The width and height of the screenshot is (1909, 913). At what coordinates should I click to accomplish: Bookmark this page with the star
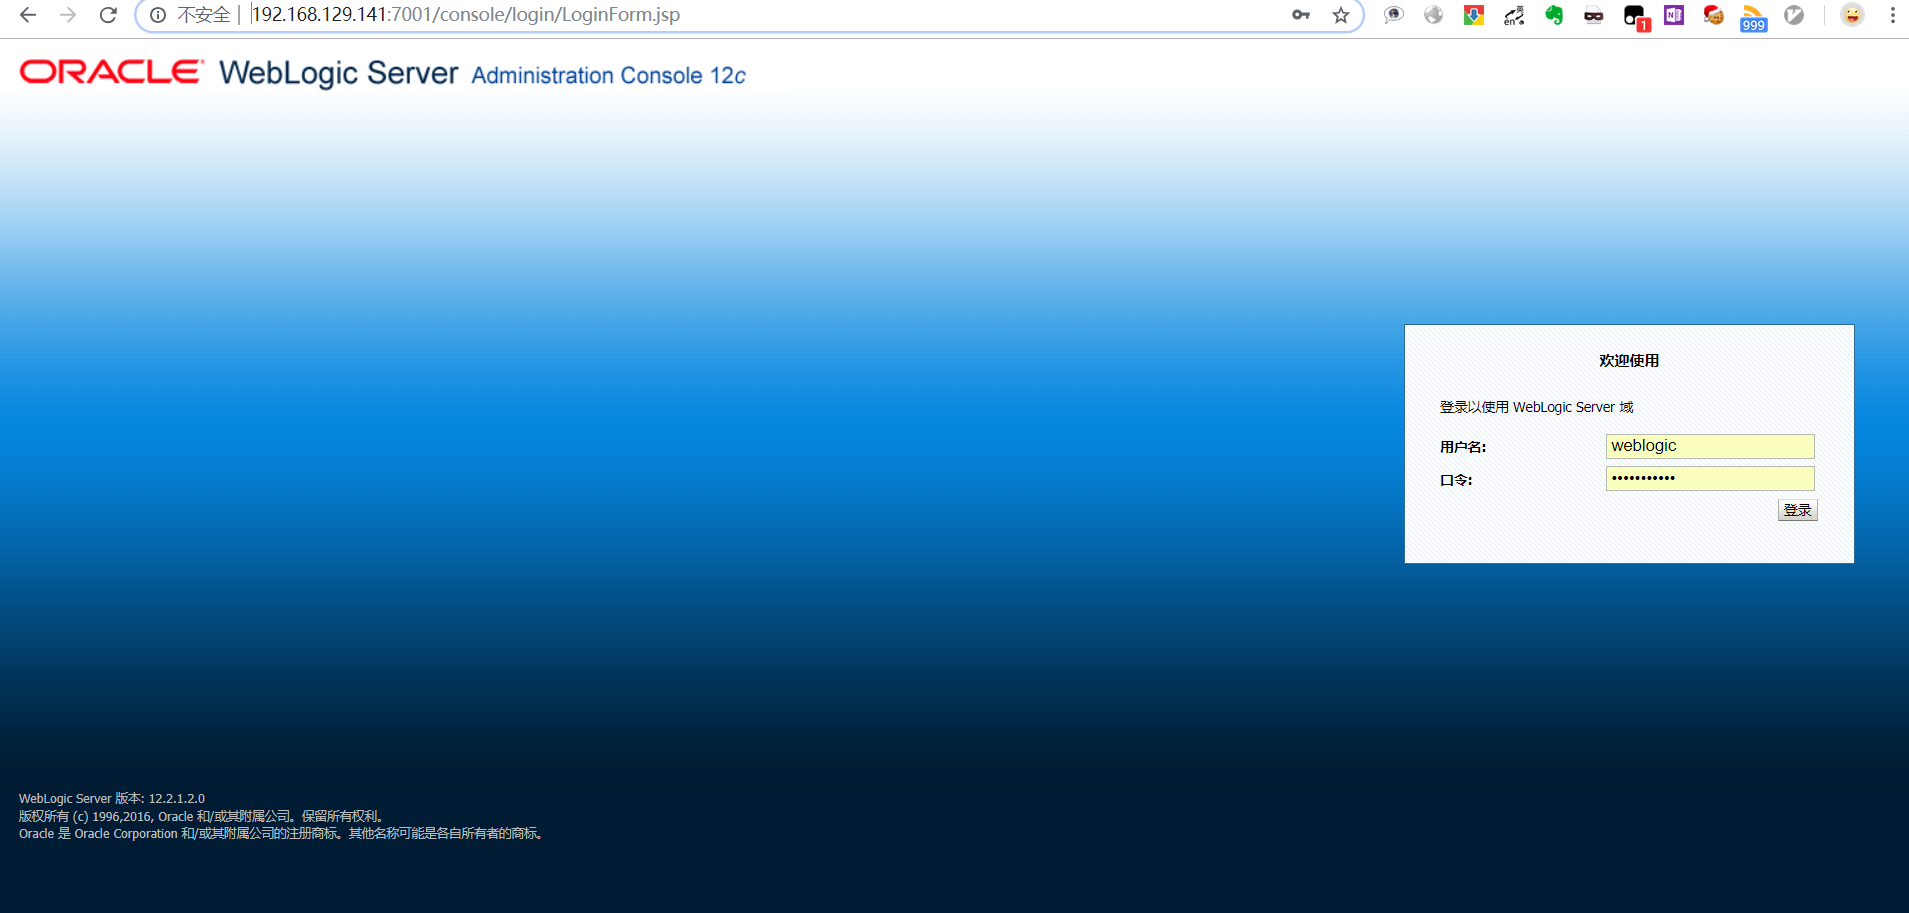coord(1341,15)
